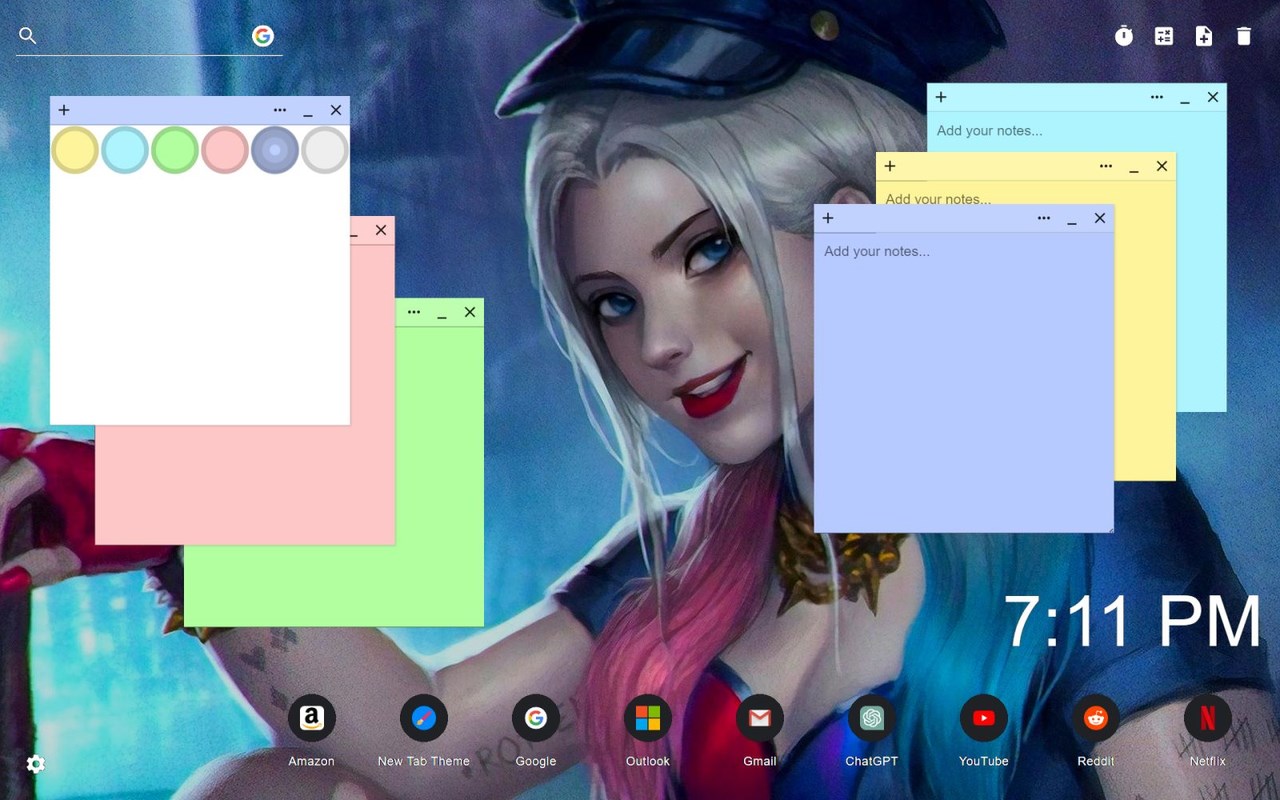Open the three-dot menu on yellow note
The height and width of the screenshot is (800, 1280).
pyautogui.click(x=1106, y=166)
